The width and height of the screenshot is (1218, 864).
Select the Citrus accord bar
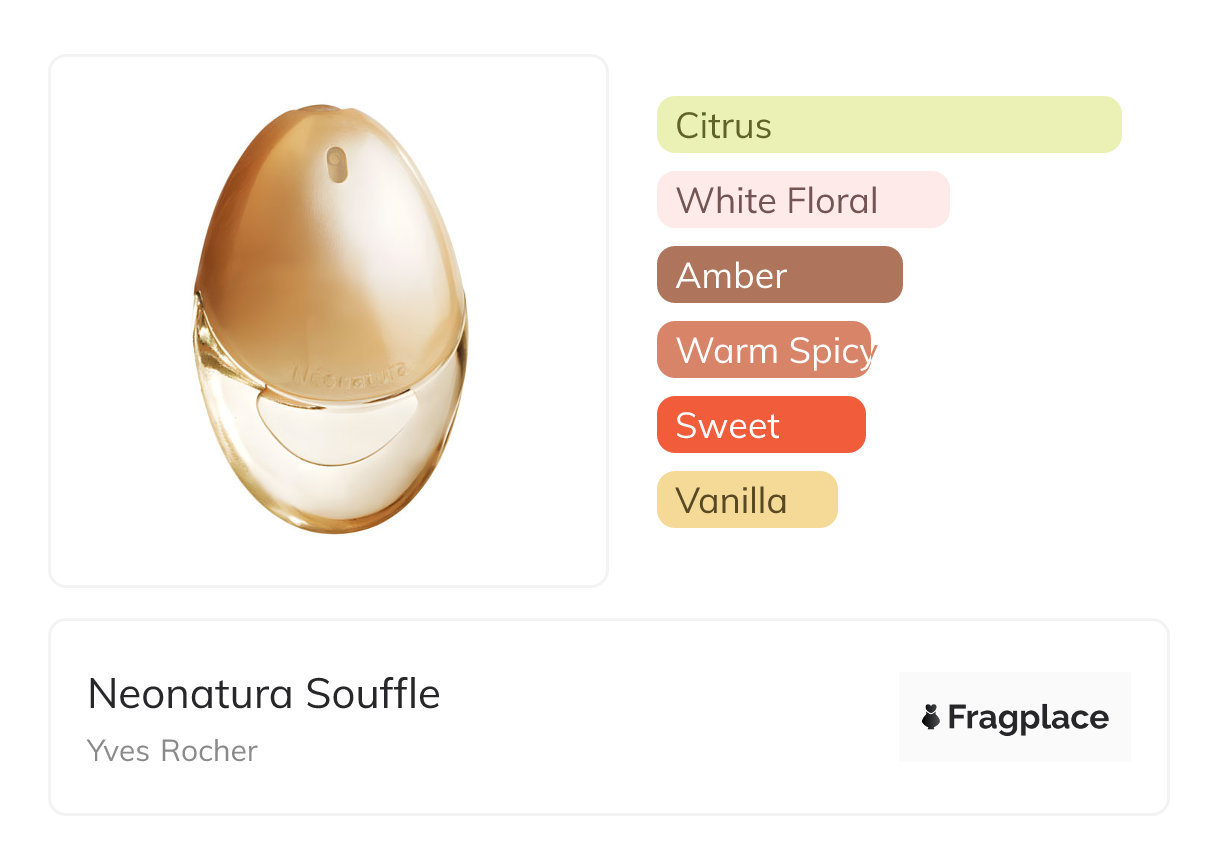tap(888, 125)
